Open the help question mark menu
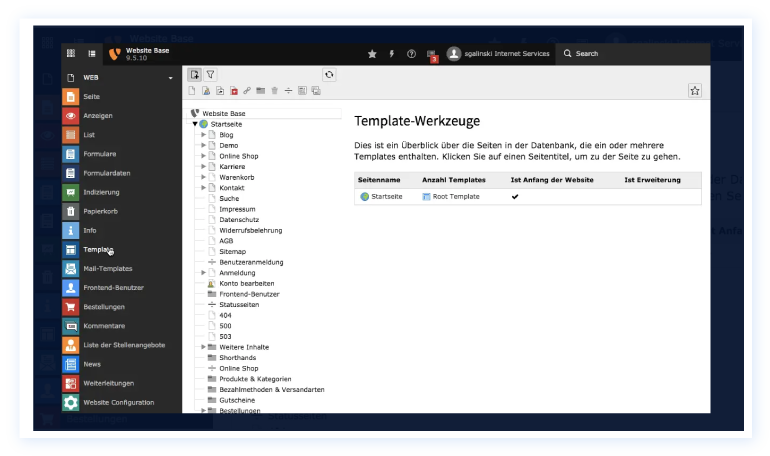 [x=412, y=54]
